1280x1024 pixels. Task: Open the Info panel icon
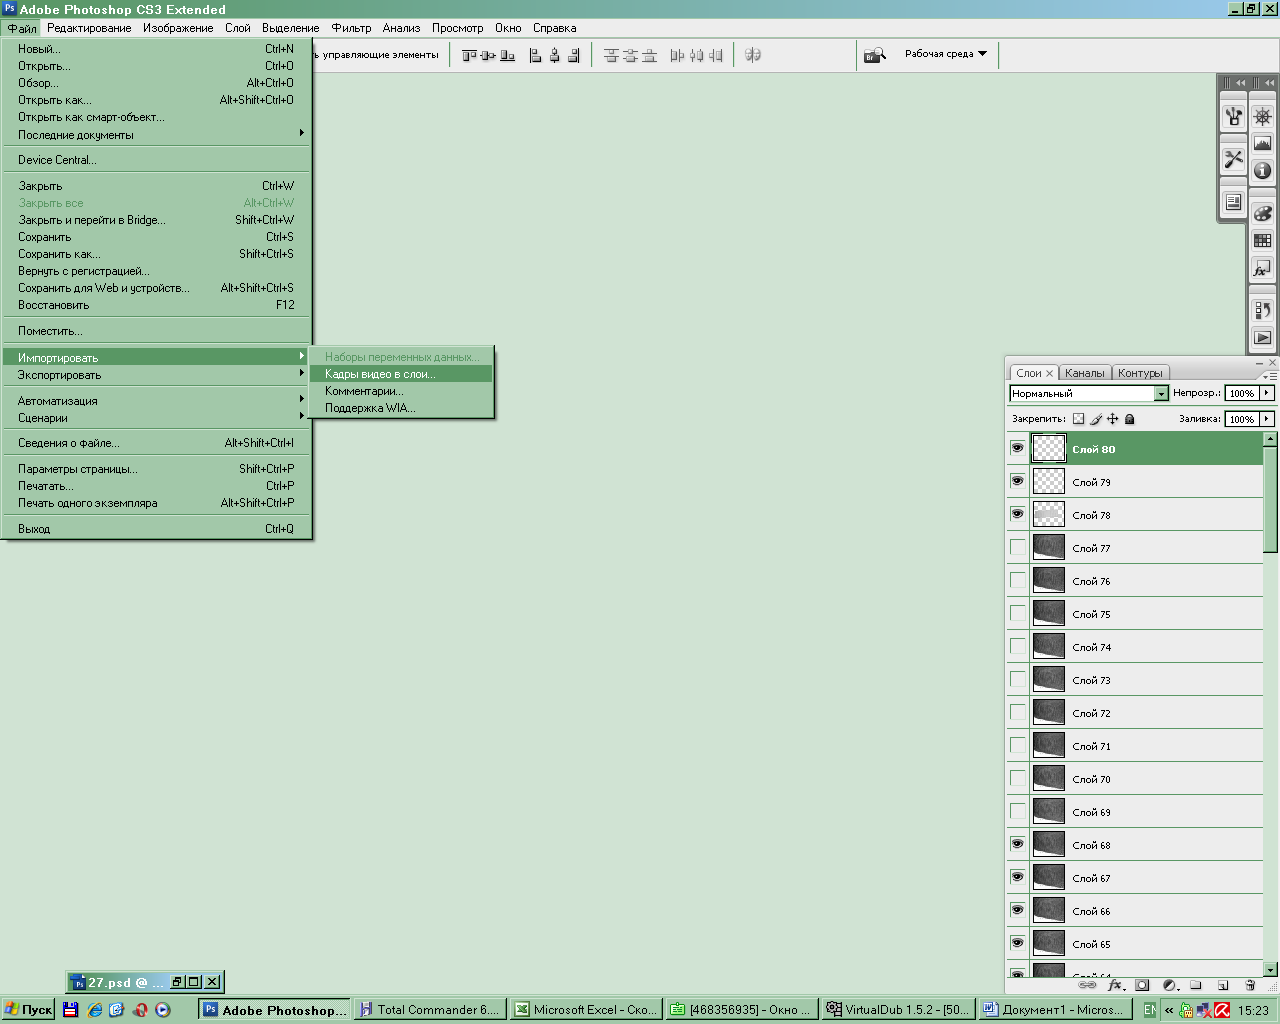click(x=1263, y=170)
